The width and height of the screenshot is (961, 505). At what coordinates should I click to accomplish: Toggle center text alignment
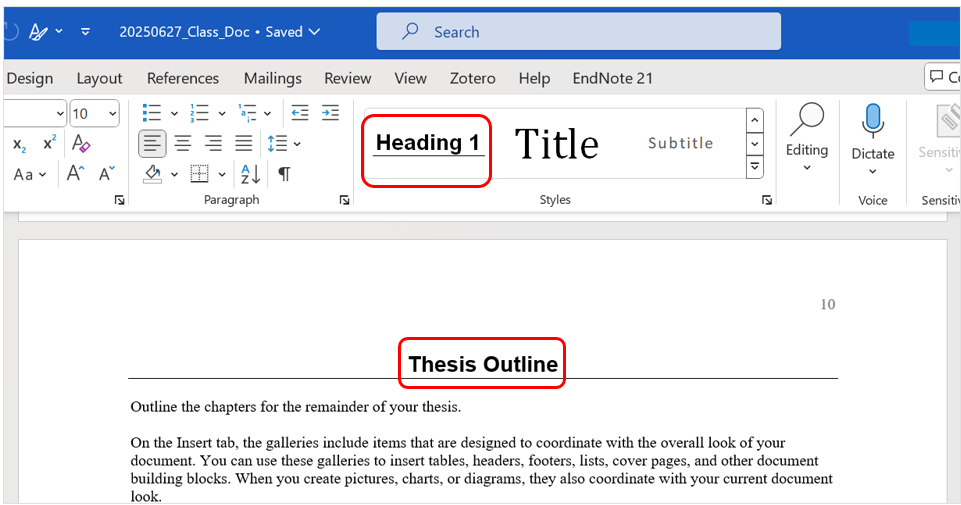tap(182, 143)
